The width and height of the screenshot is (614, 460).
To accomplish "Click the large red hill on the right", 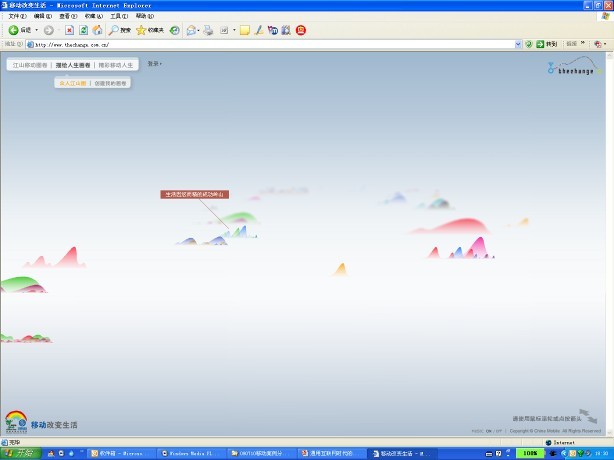I will click(452, 226).
